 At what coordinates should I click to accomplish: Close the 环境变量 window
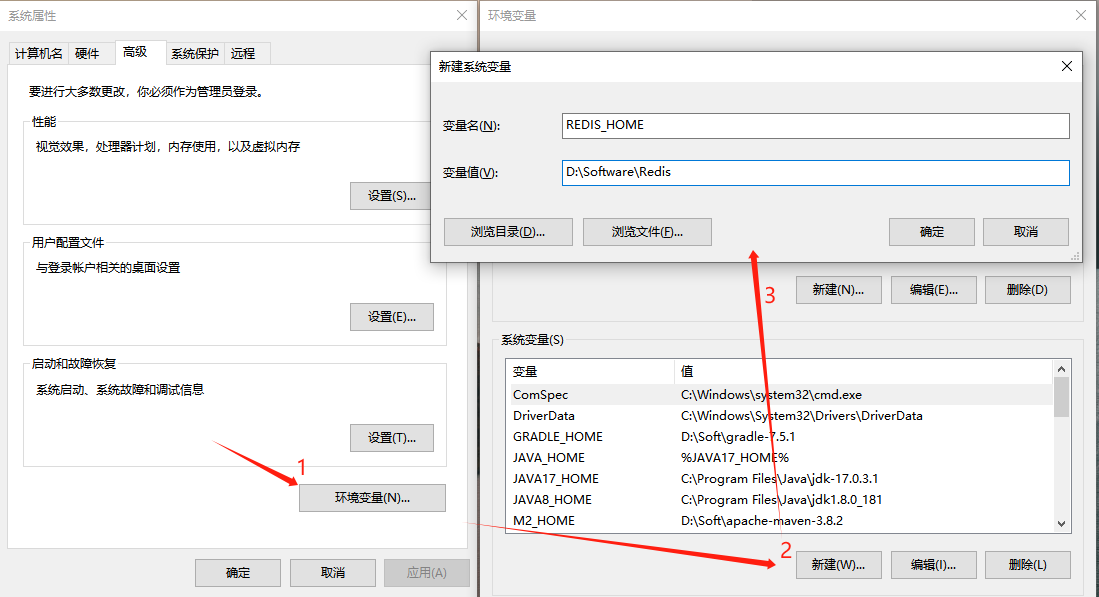point(1081,15)
